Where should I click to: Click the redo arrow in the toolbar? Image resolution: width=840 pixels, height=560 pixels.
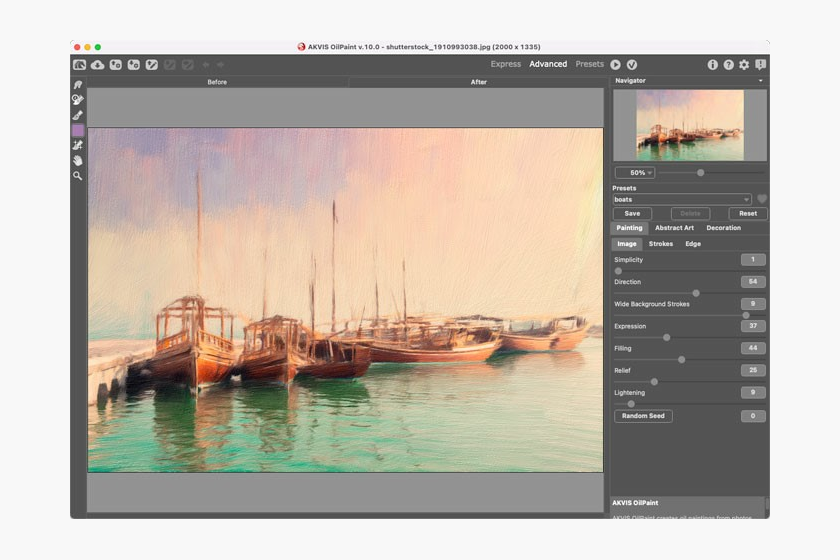220,65
